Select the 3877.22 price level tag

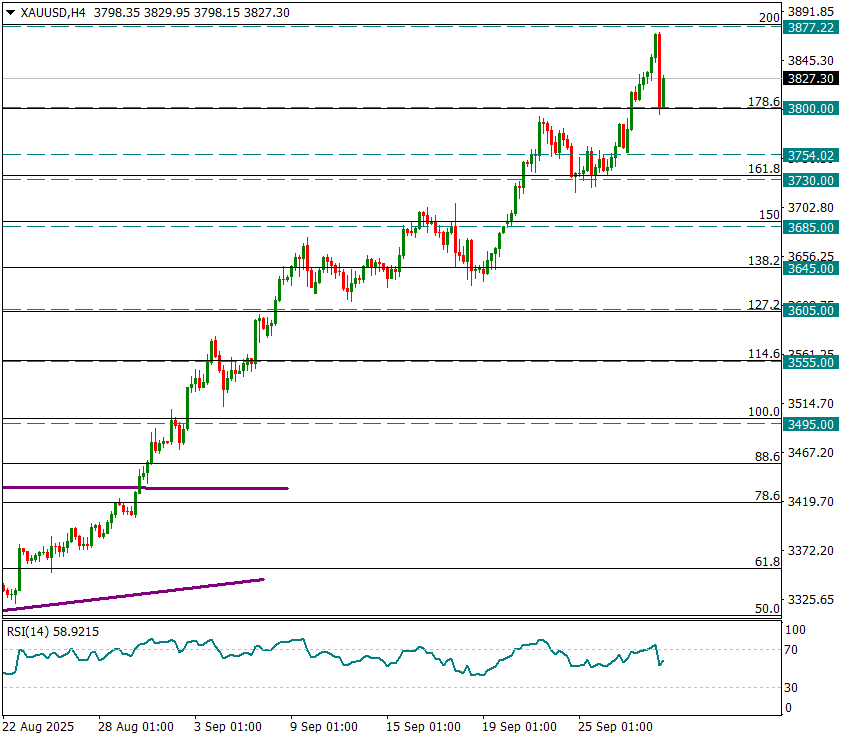point(810,28)
